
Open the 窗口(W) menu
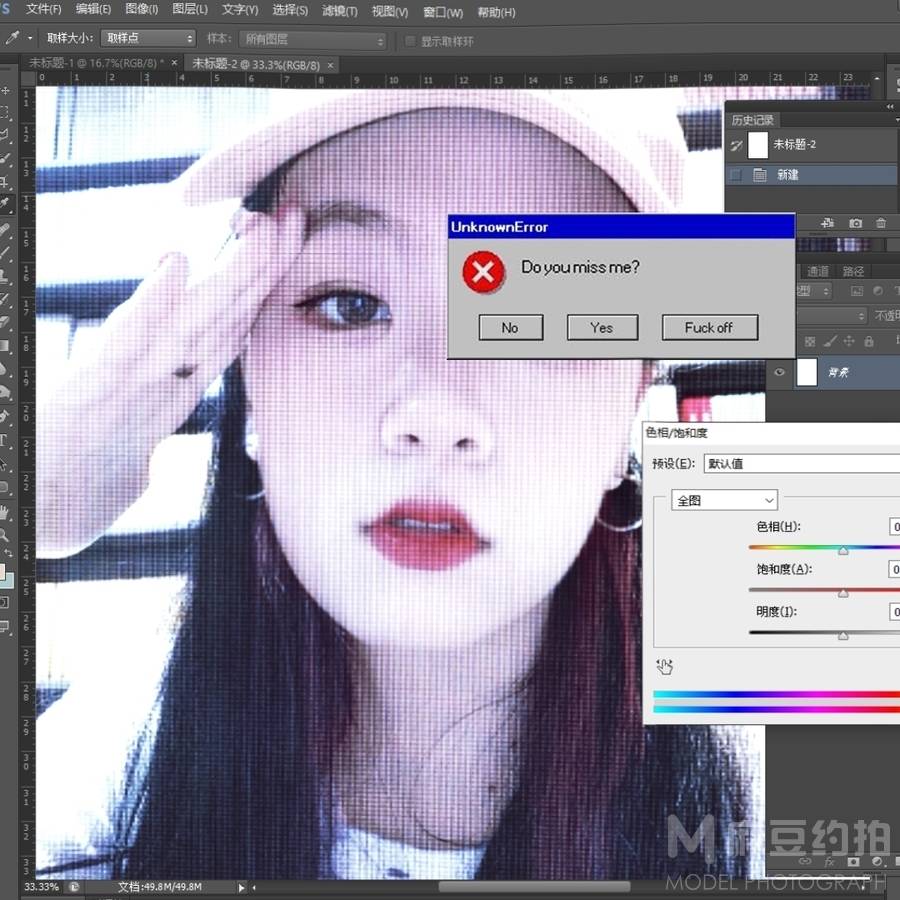tap(443, 11)
